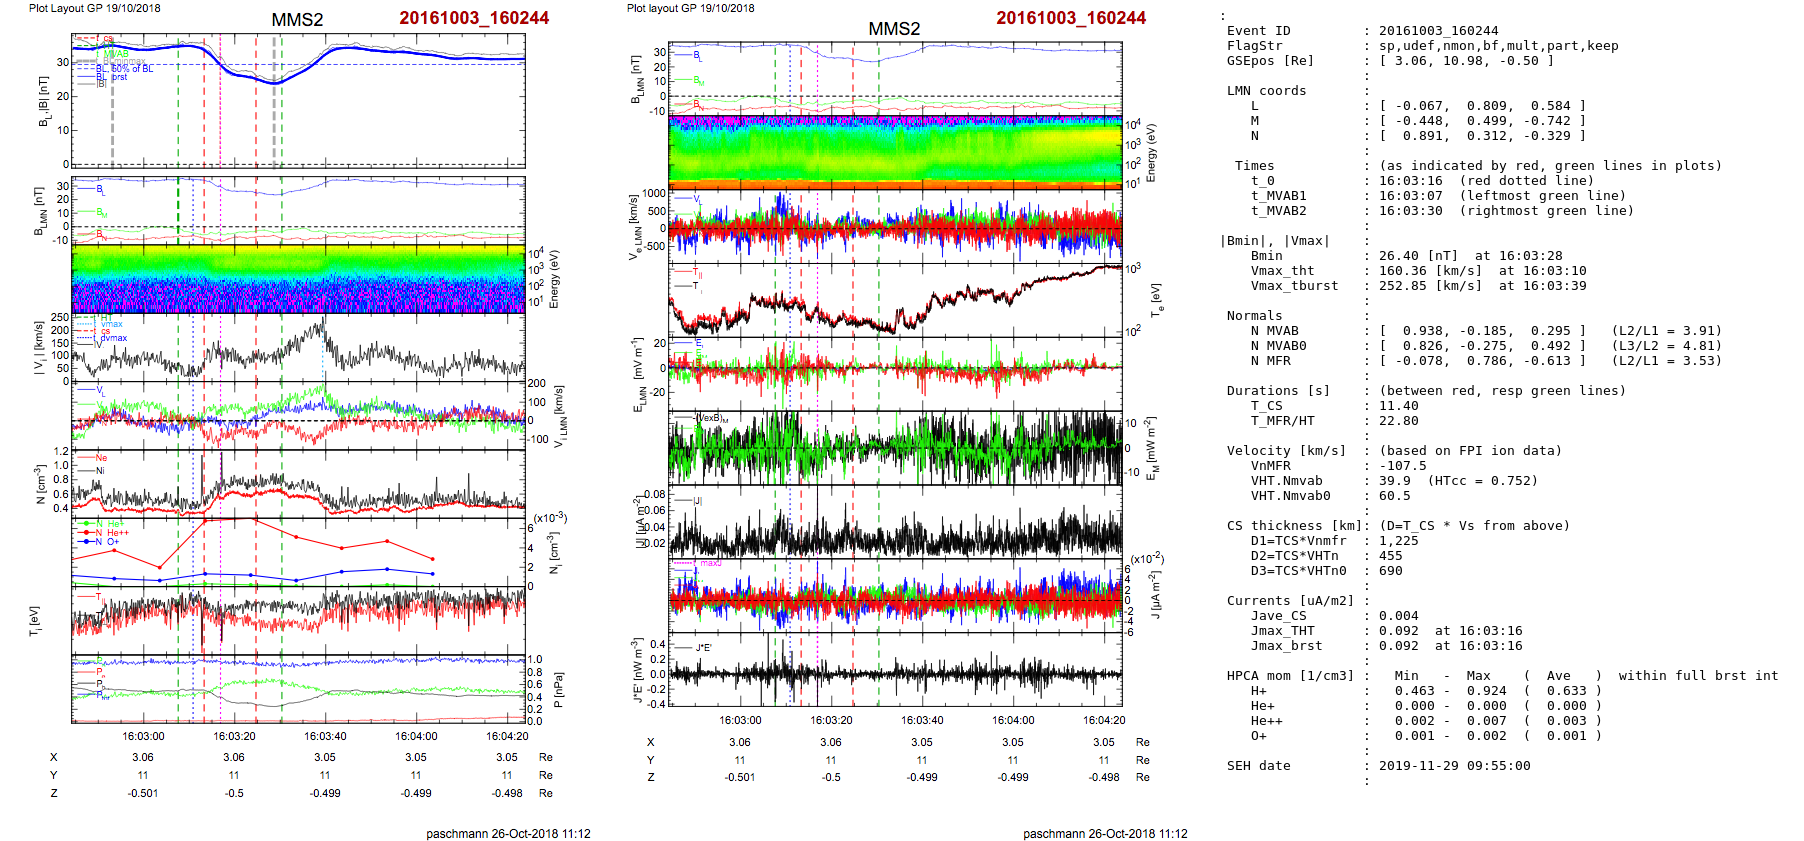Select the T_MFR/HT duration value 22.80
The height and width of the screenshot is (841, 1804).
point(1398,421)
